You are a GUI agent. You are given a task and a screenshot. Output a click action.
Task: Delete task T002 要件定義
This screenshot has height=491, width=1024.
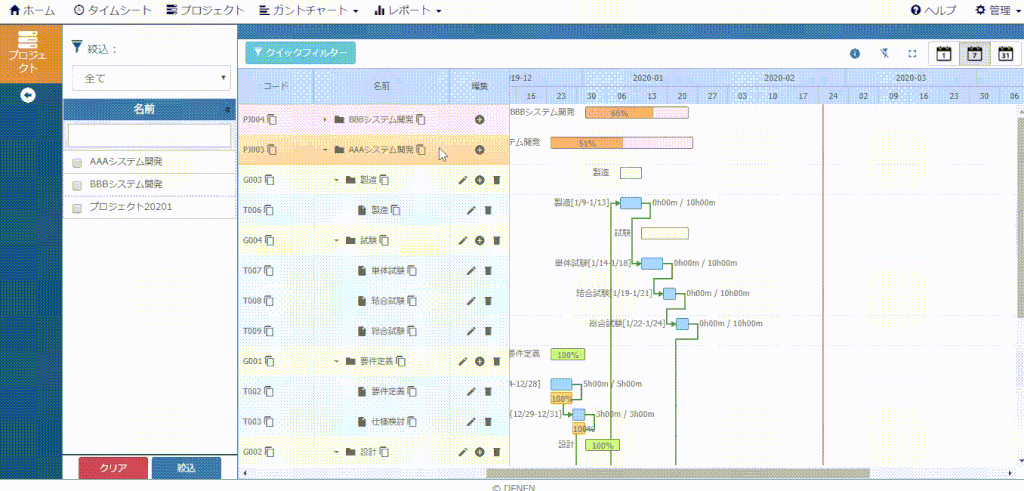(x=488, y=392)
